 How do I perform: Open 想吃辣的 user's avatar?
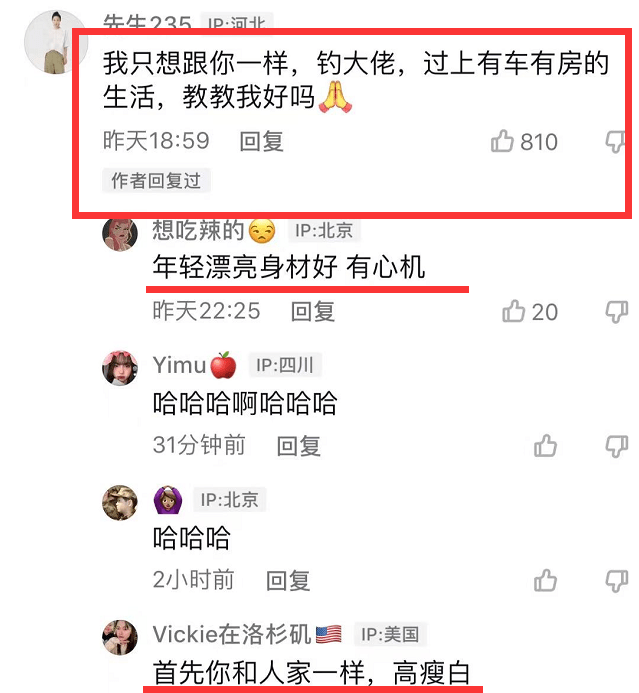120,234
